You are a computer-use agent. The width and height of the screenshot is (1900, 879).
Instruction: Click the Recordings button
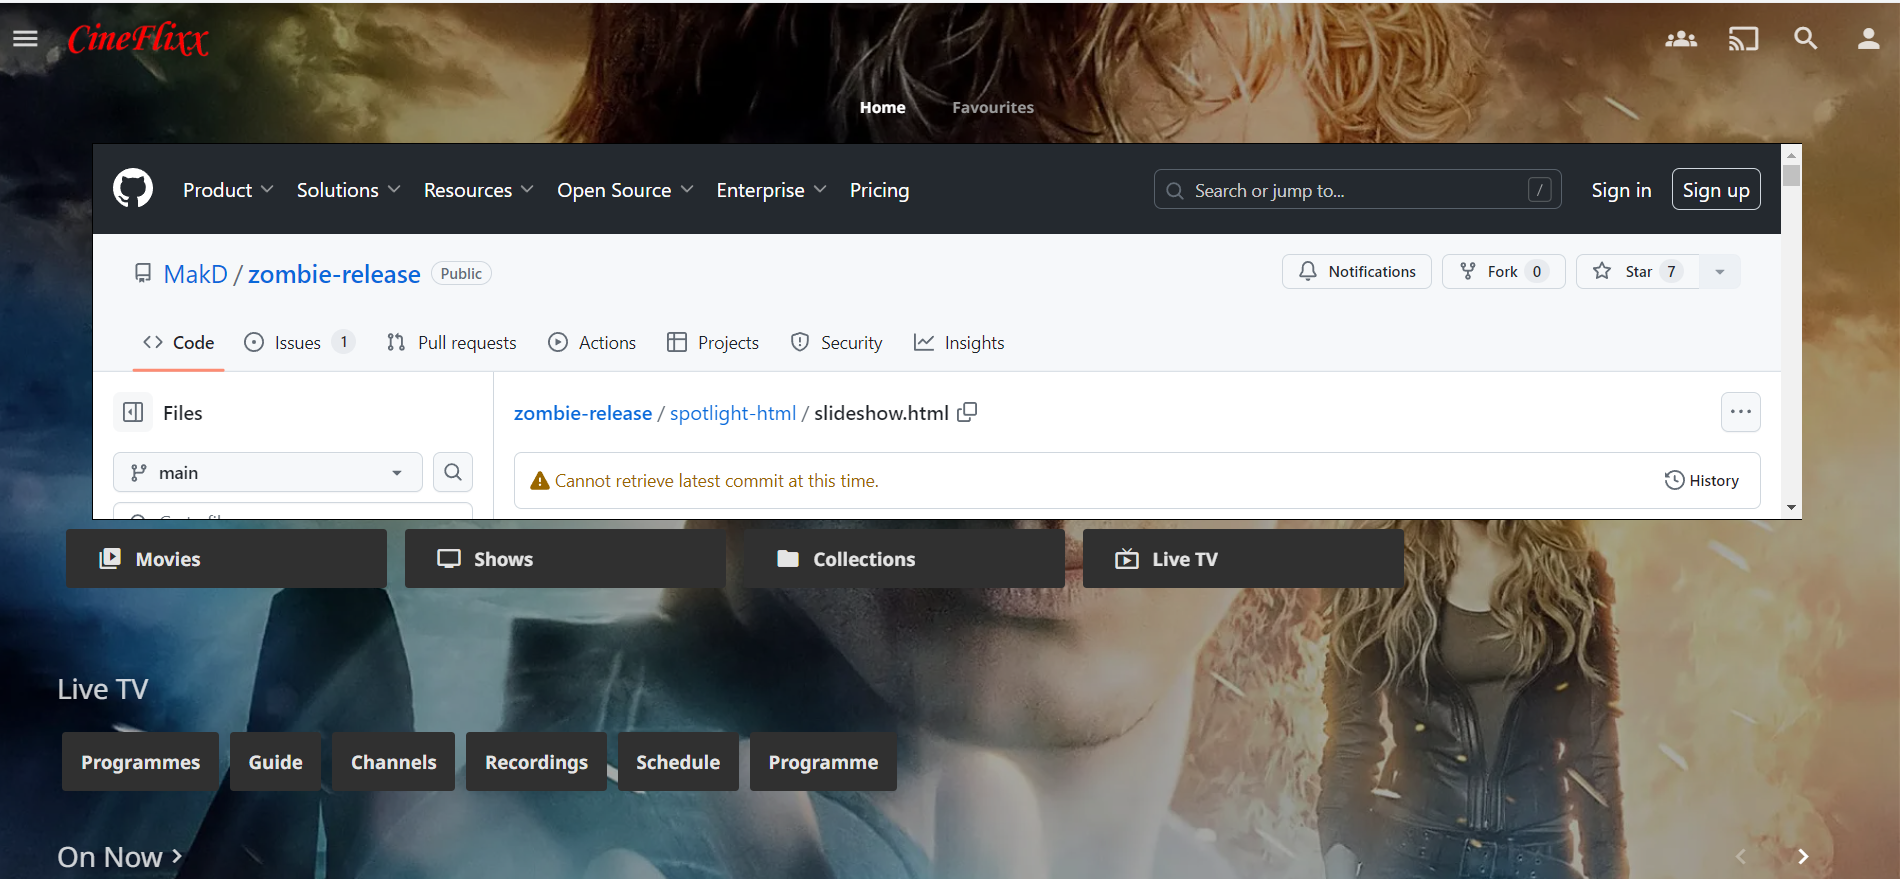click(536, 762)
